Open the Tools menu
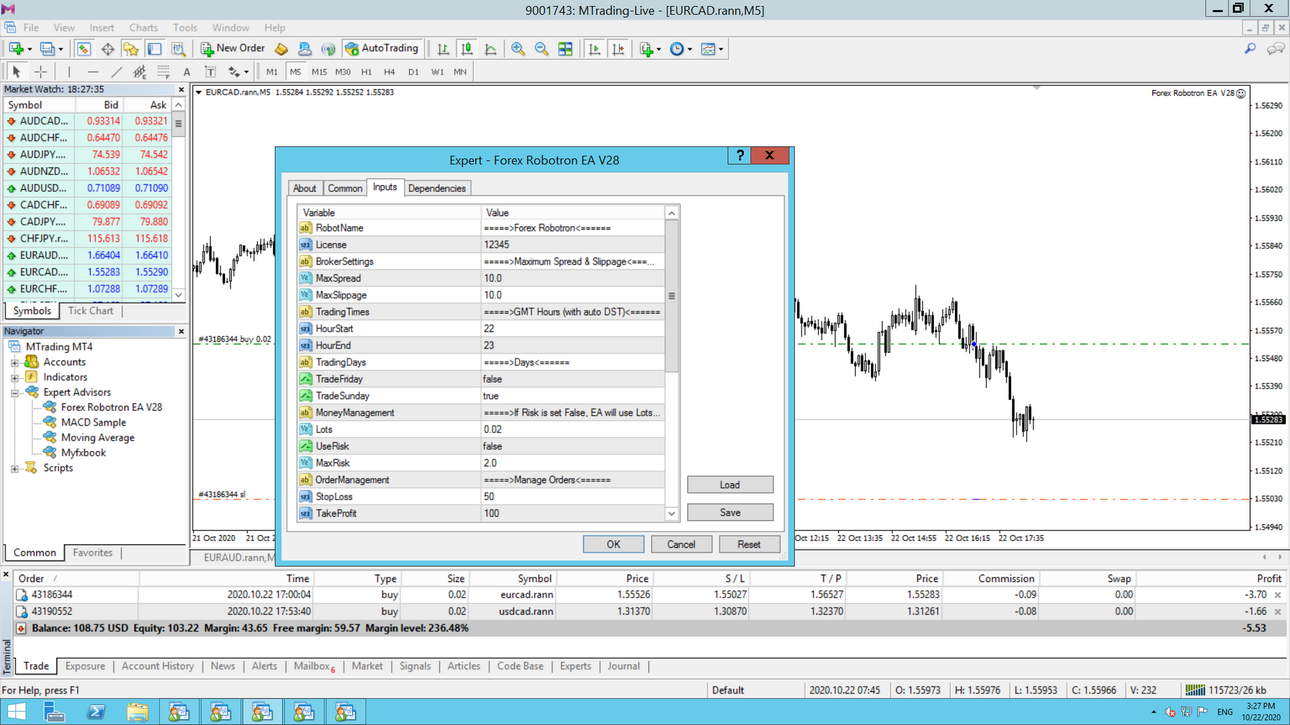This screenshot has width=1290, height=725. click(185, 28)
